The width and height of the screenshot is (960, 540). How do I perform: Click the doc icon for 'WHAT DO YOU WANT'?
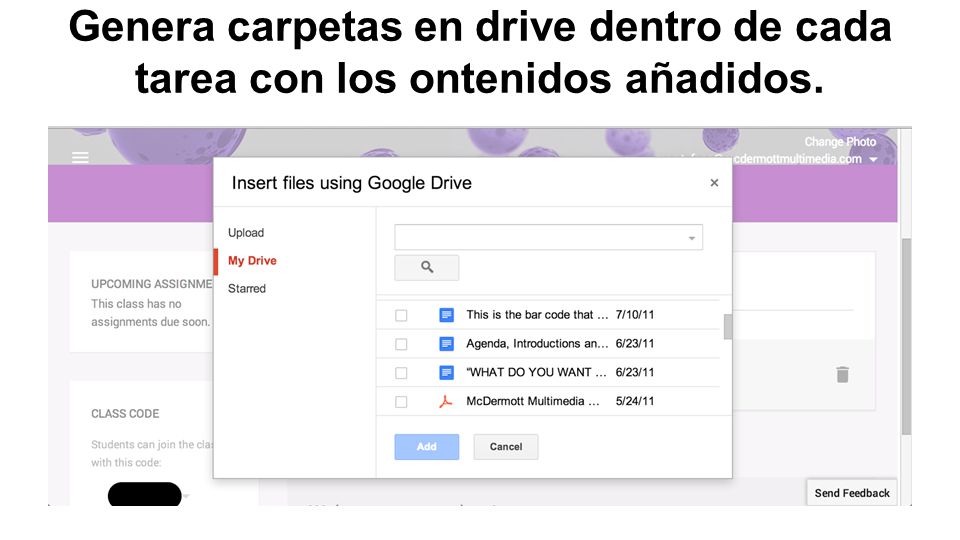tap(446, 372)
